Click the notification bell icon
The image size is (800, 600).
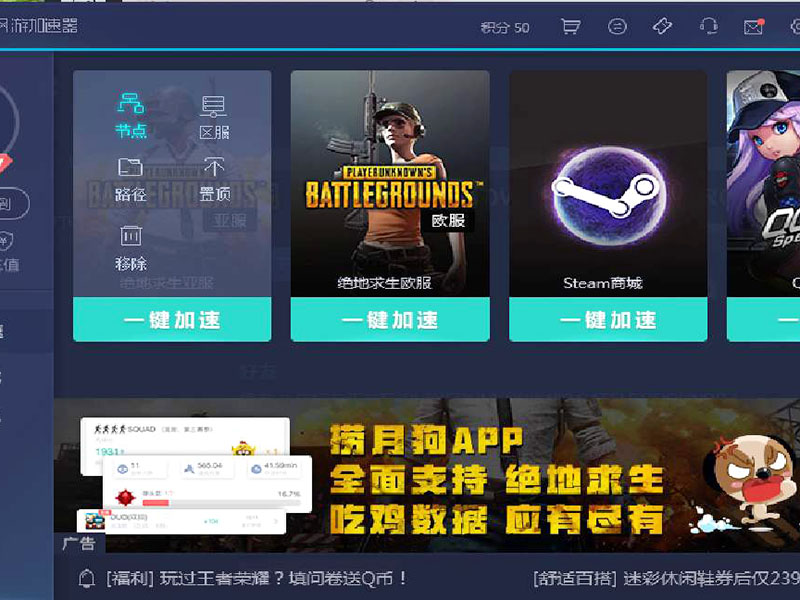[87, 578]
